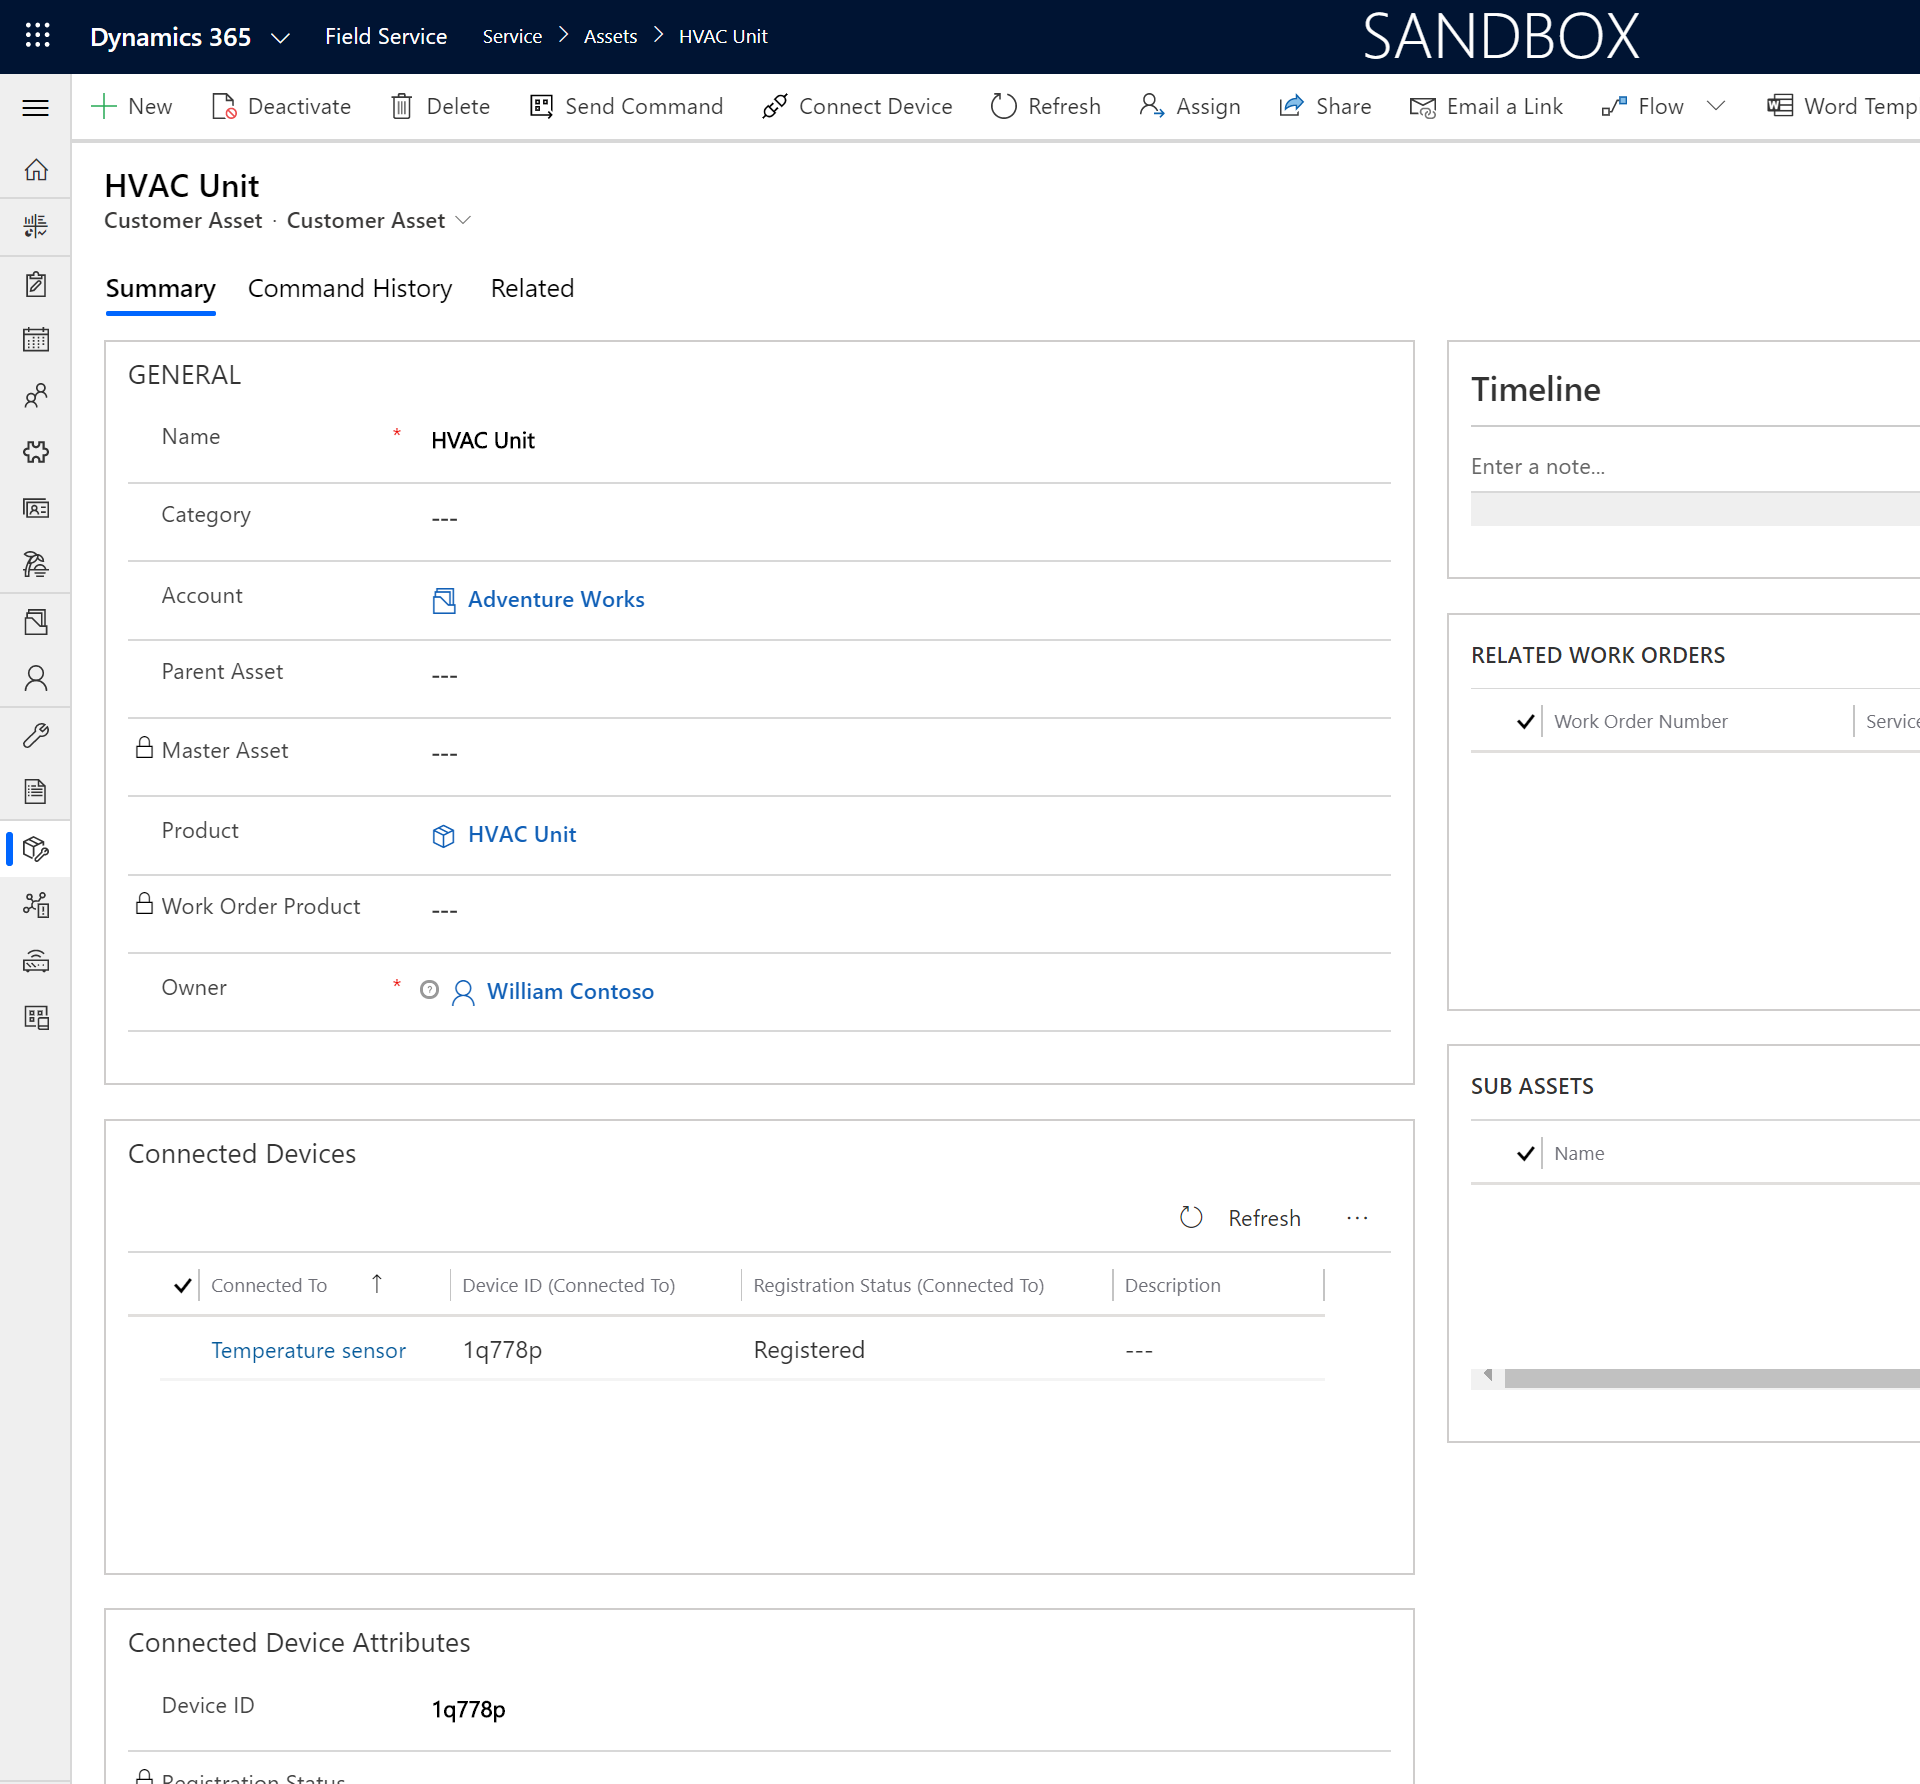
Task: Open the Temperature sensor device link
Action: [x=309, y=1350]
